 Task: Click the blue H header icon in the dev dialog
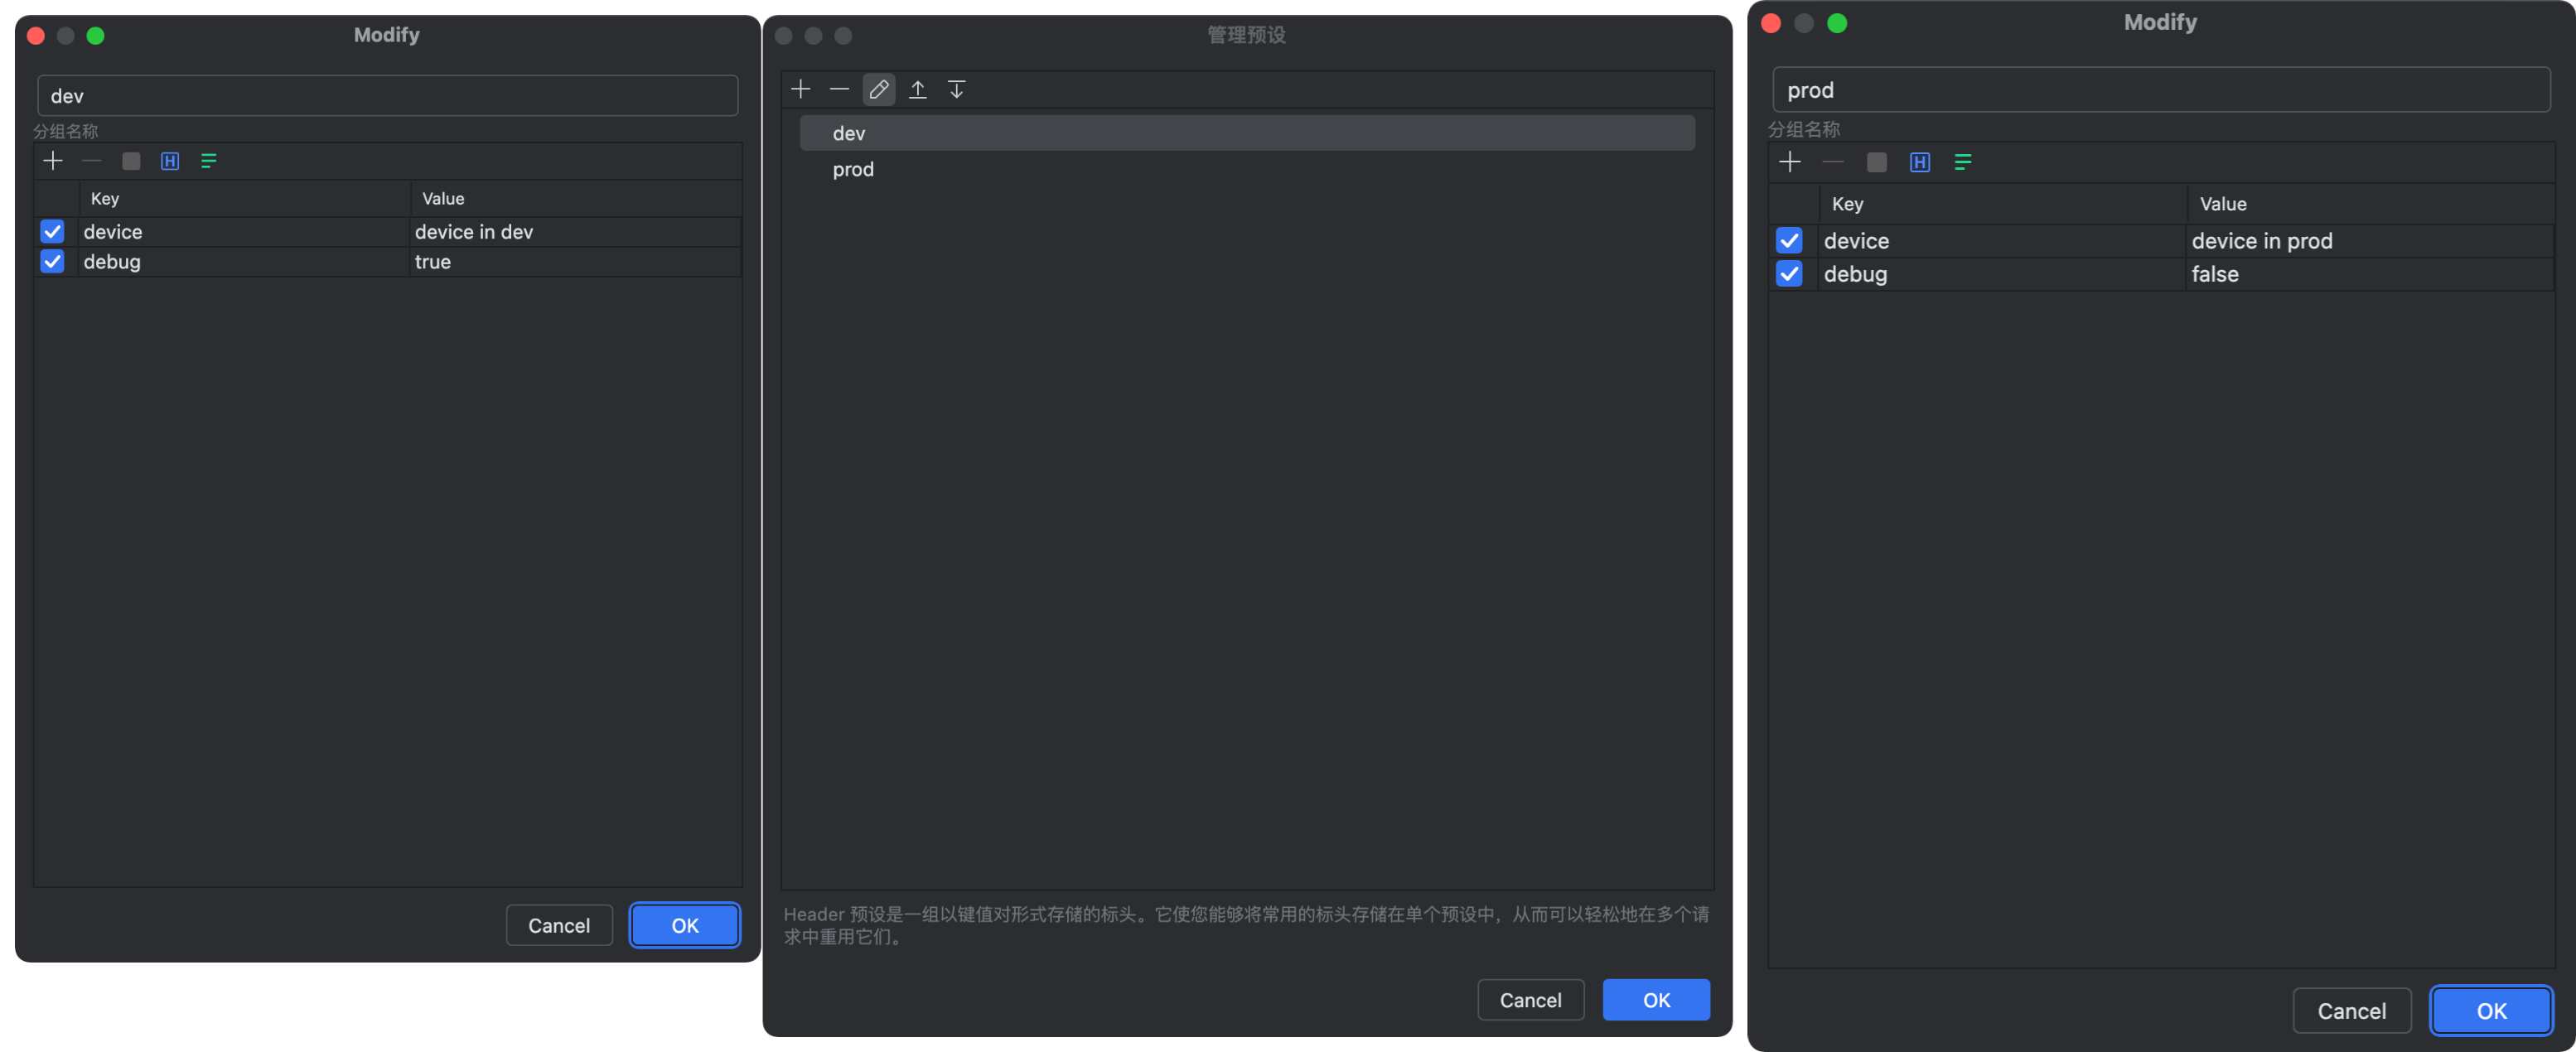(x=170, y=161)
